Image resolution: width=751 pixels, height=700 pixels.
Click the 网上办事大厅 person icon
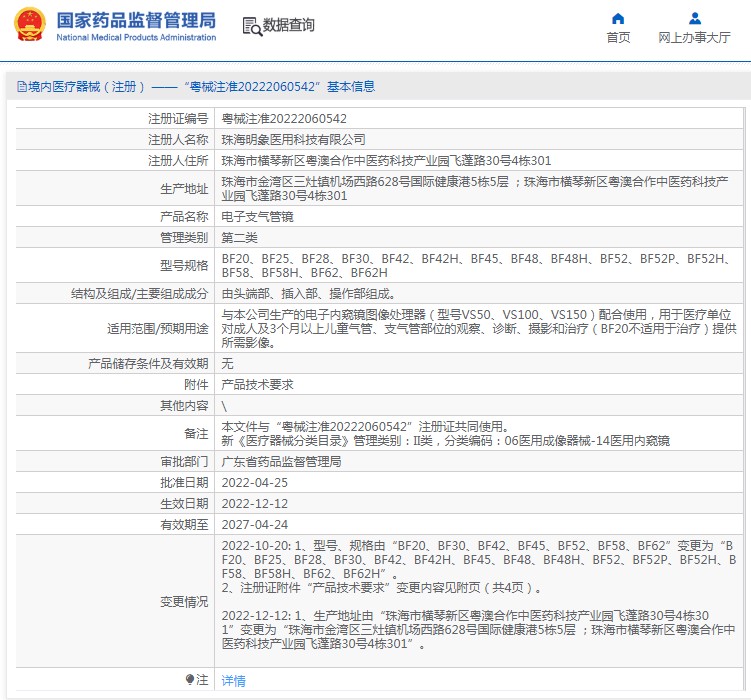[694, 18]
